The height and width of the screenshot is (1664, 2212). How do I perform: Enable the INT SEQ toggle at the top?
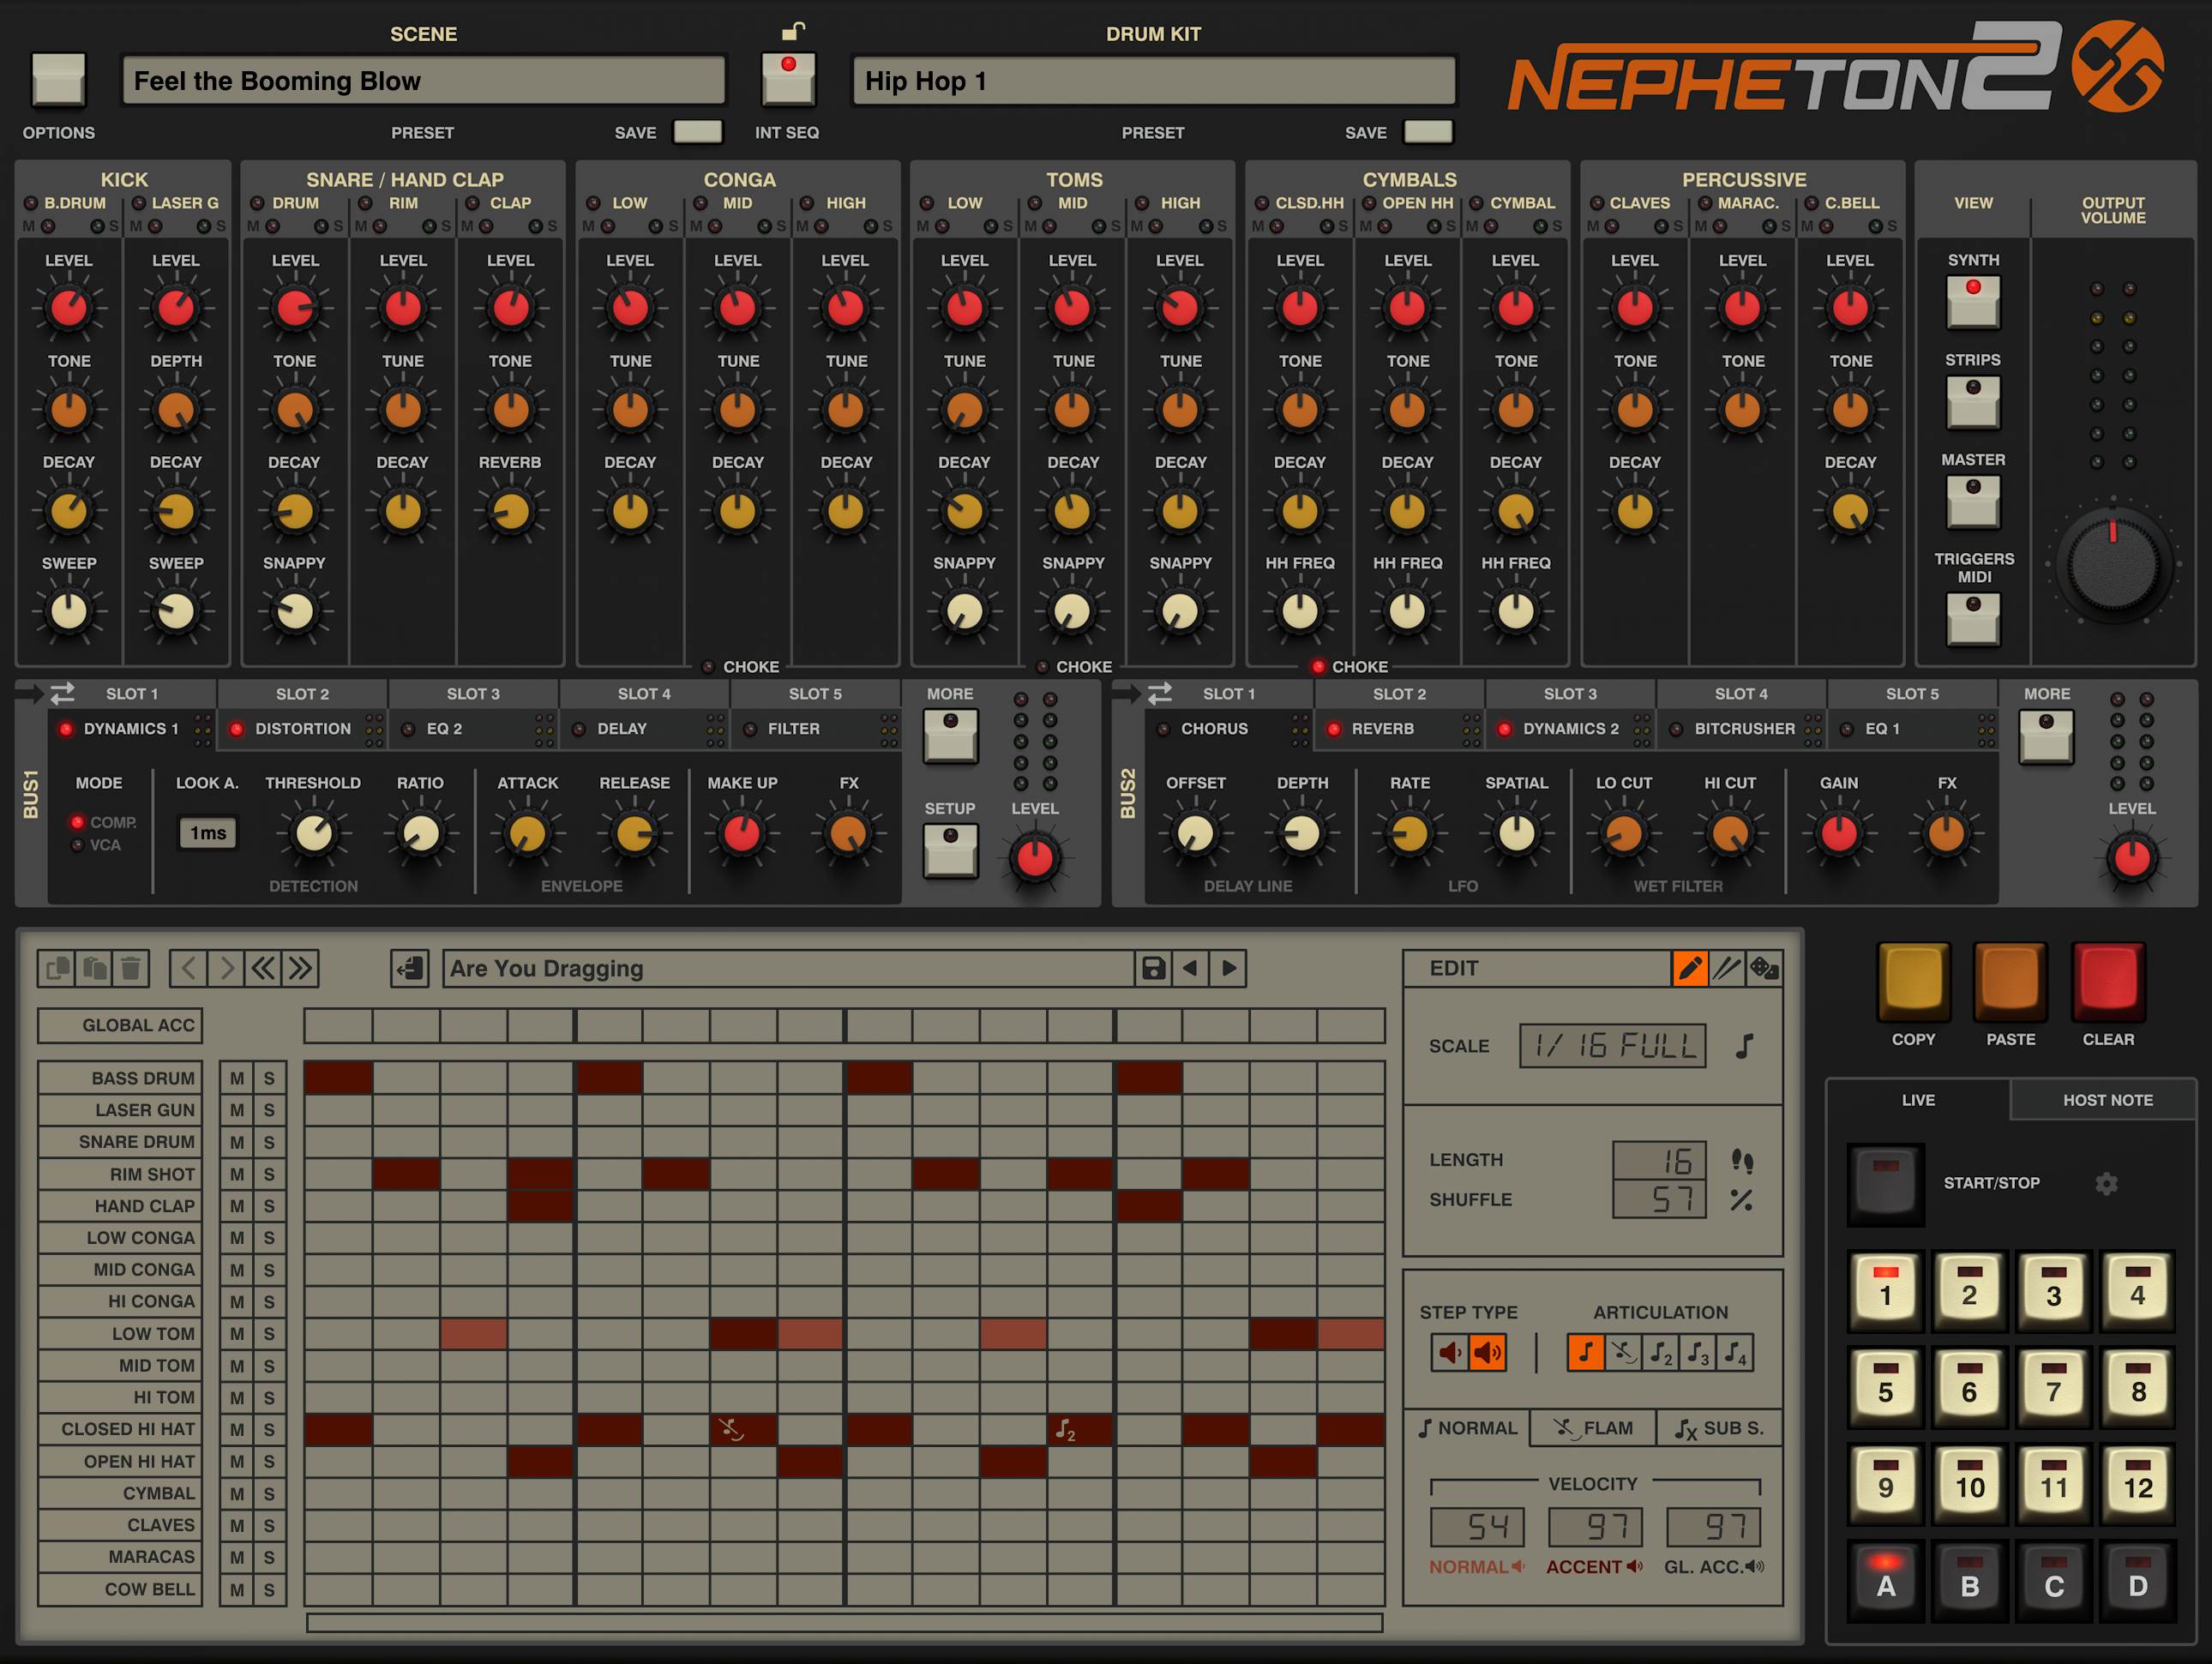788,78
